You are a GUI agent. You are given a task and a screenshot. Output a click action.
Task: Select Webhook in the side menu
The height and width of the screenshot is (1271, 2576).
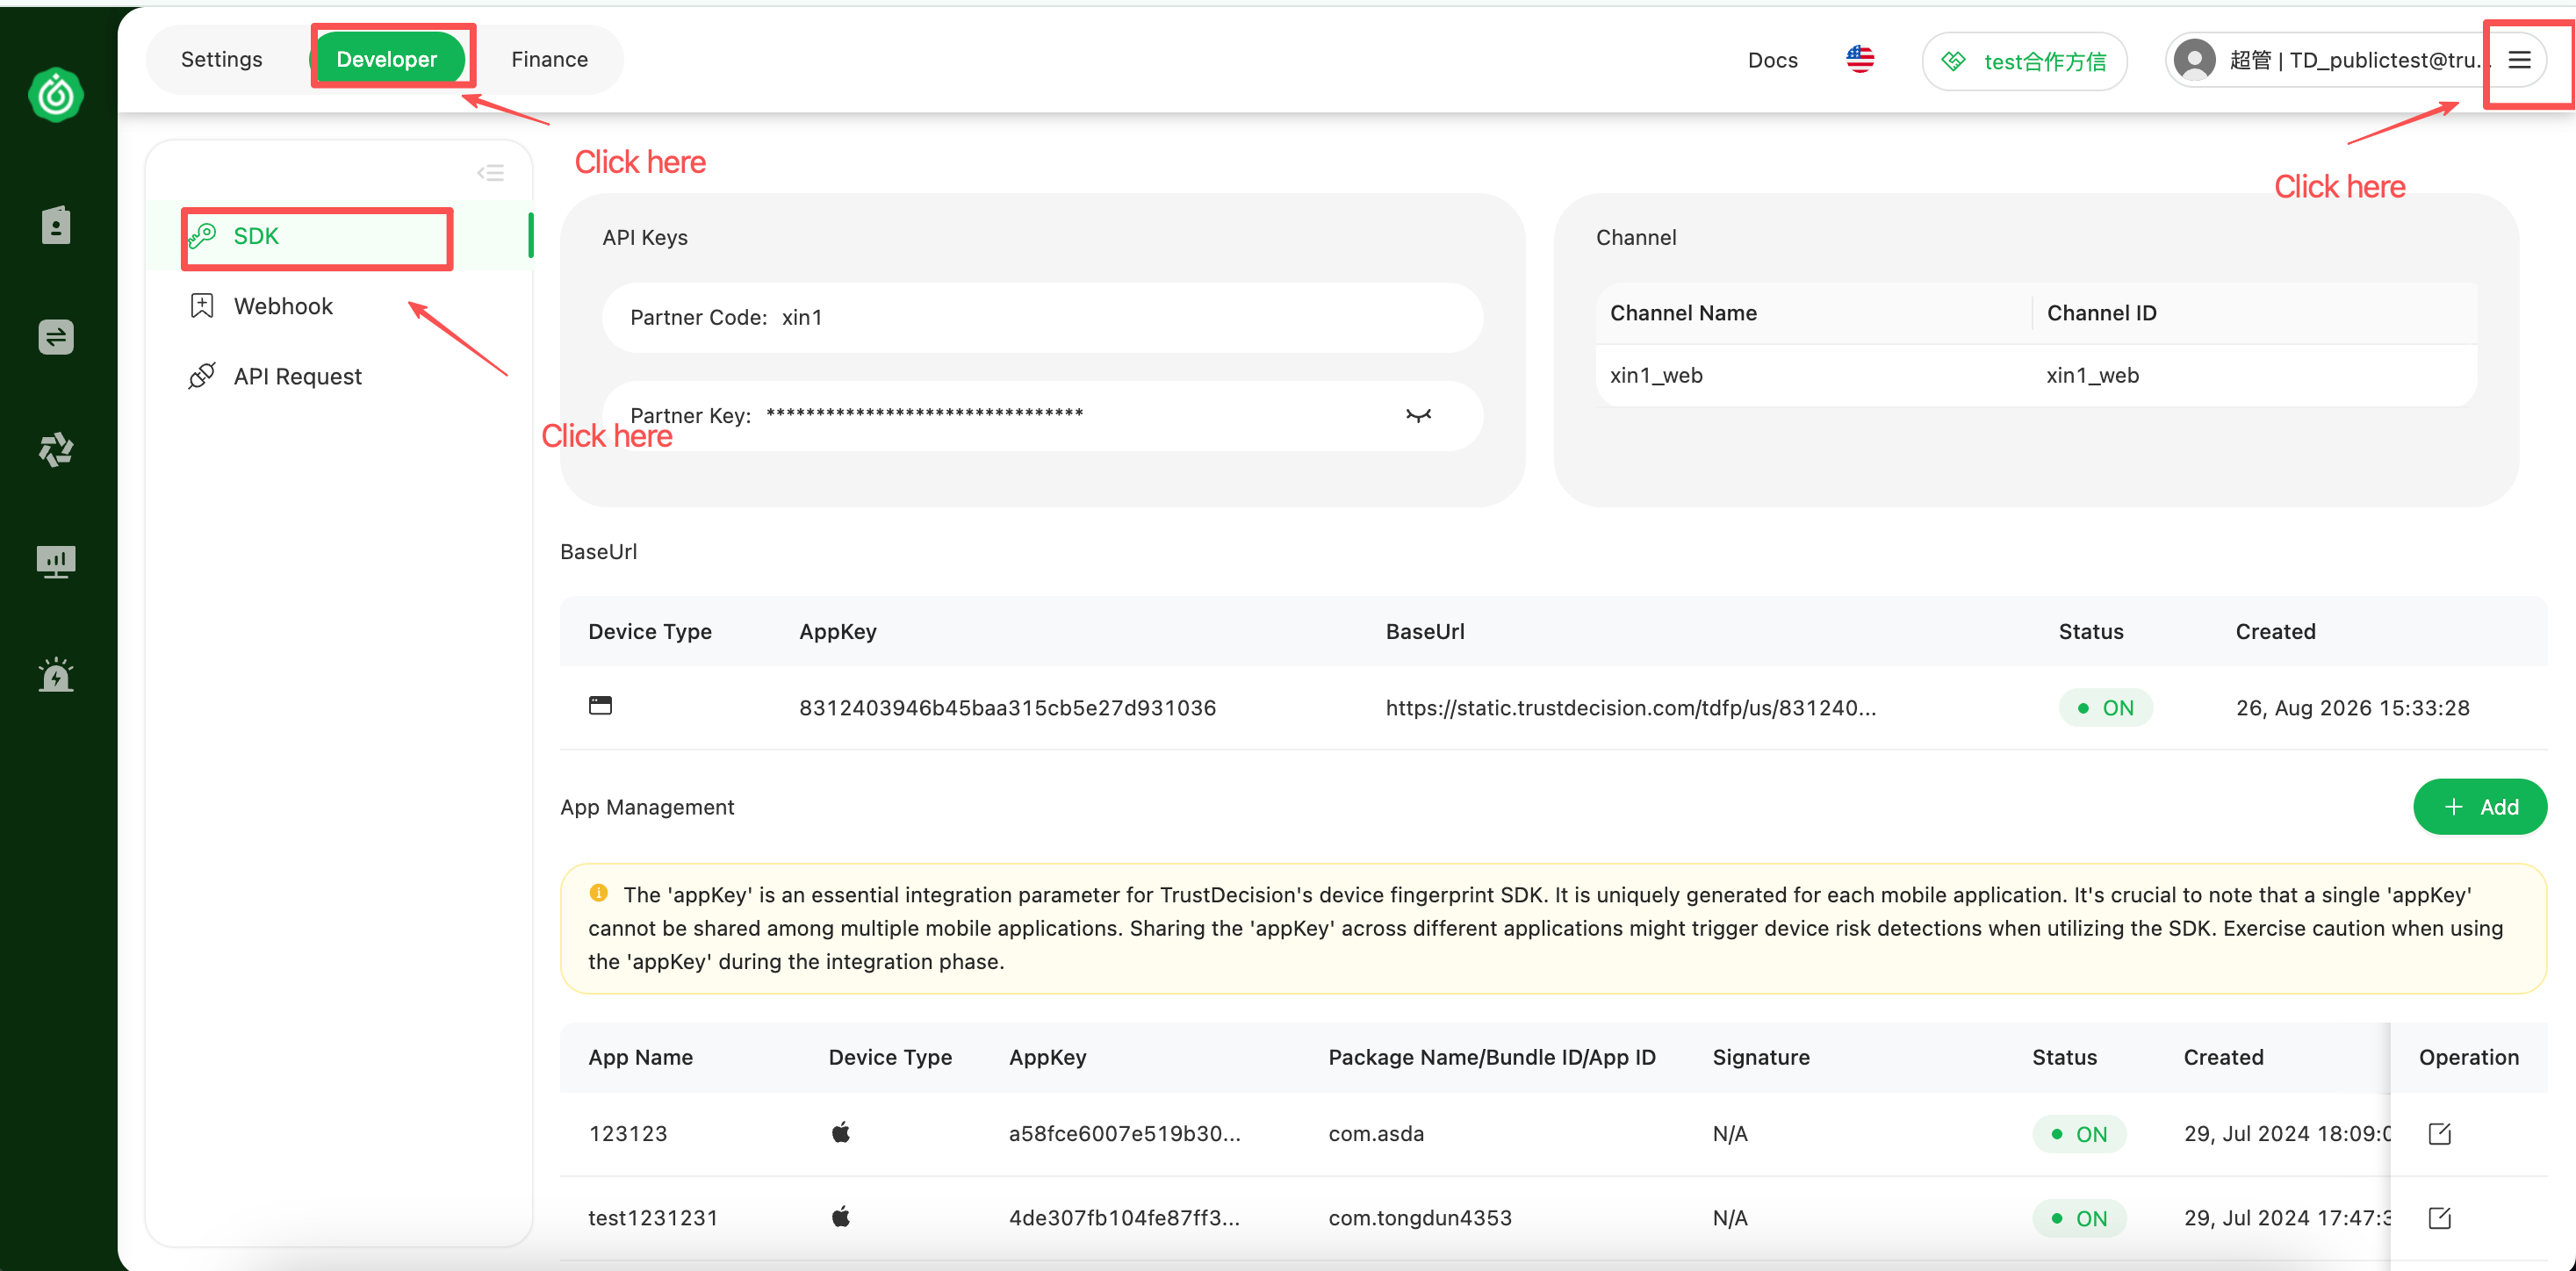pyautogui.click(x=283, y=306)
